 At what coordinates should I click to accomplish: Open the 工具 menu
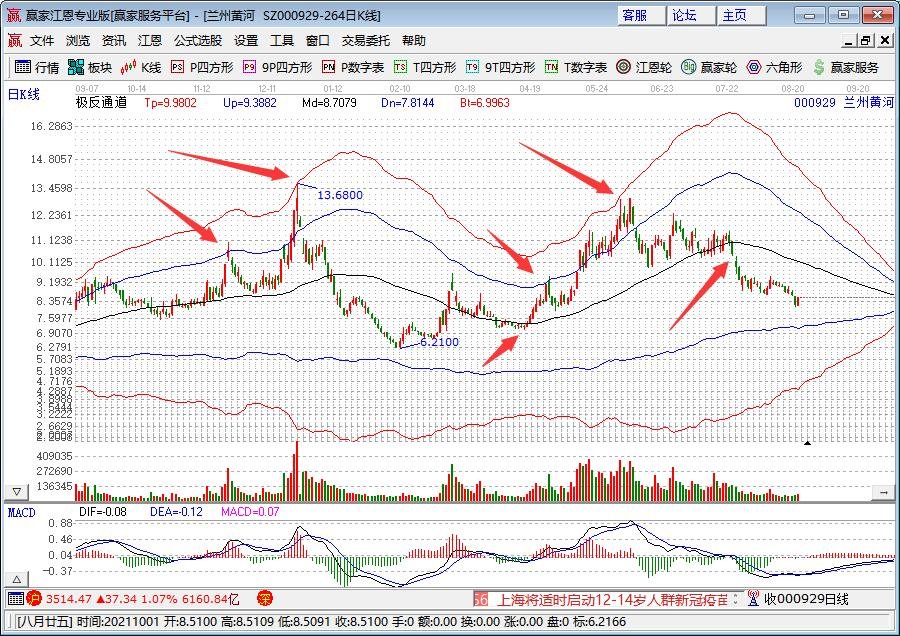(x=281, y=40)
